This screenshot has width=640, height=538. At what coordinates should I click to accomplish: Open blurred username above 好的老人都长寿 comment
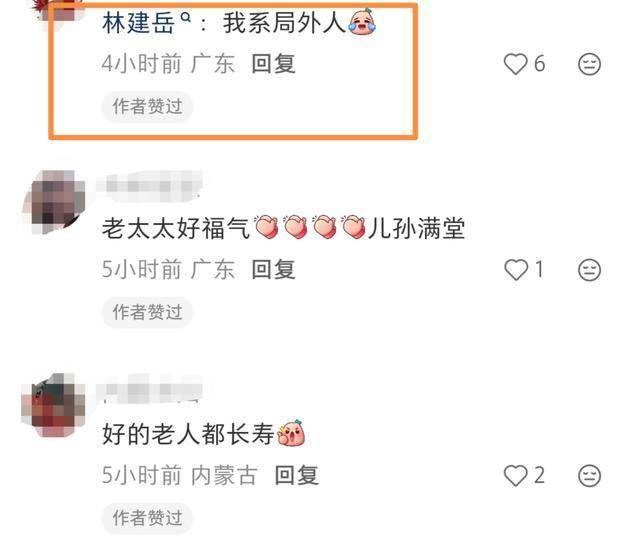click(x=149, y=389)
